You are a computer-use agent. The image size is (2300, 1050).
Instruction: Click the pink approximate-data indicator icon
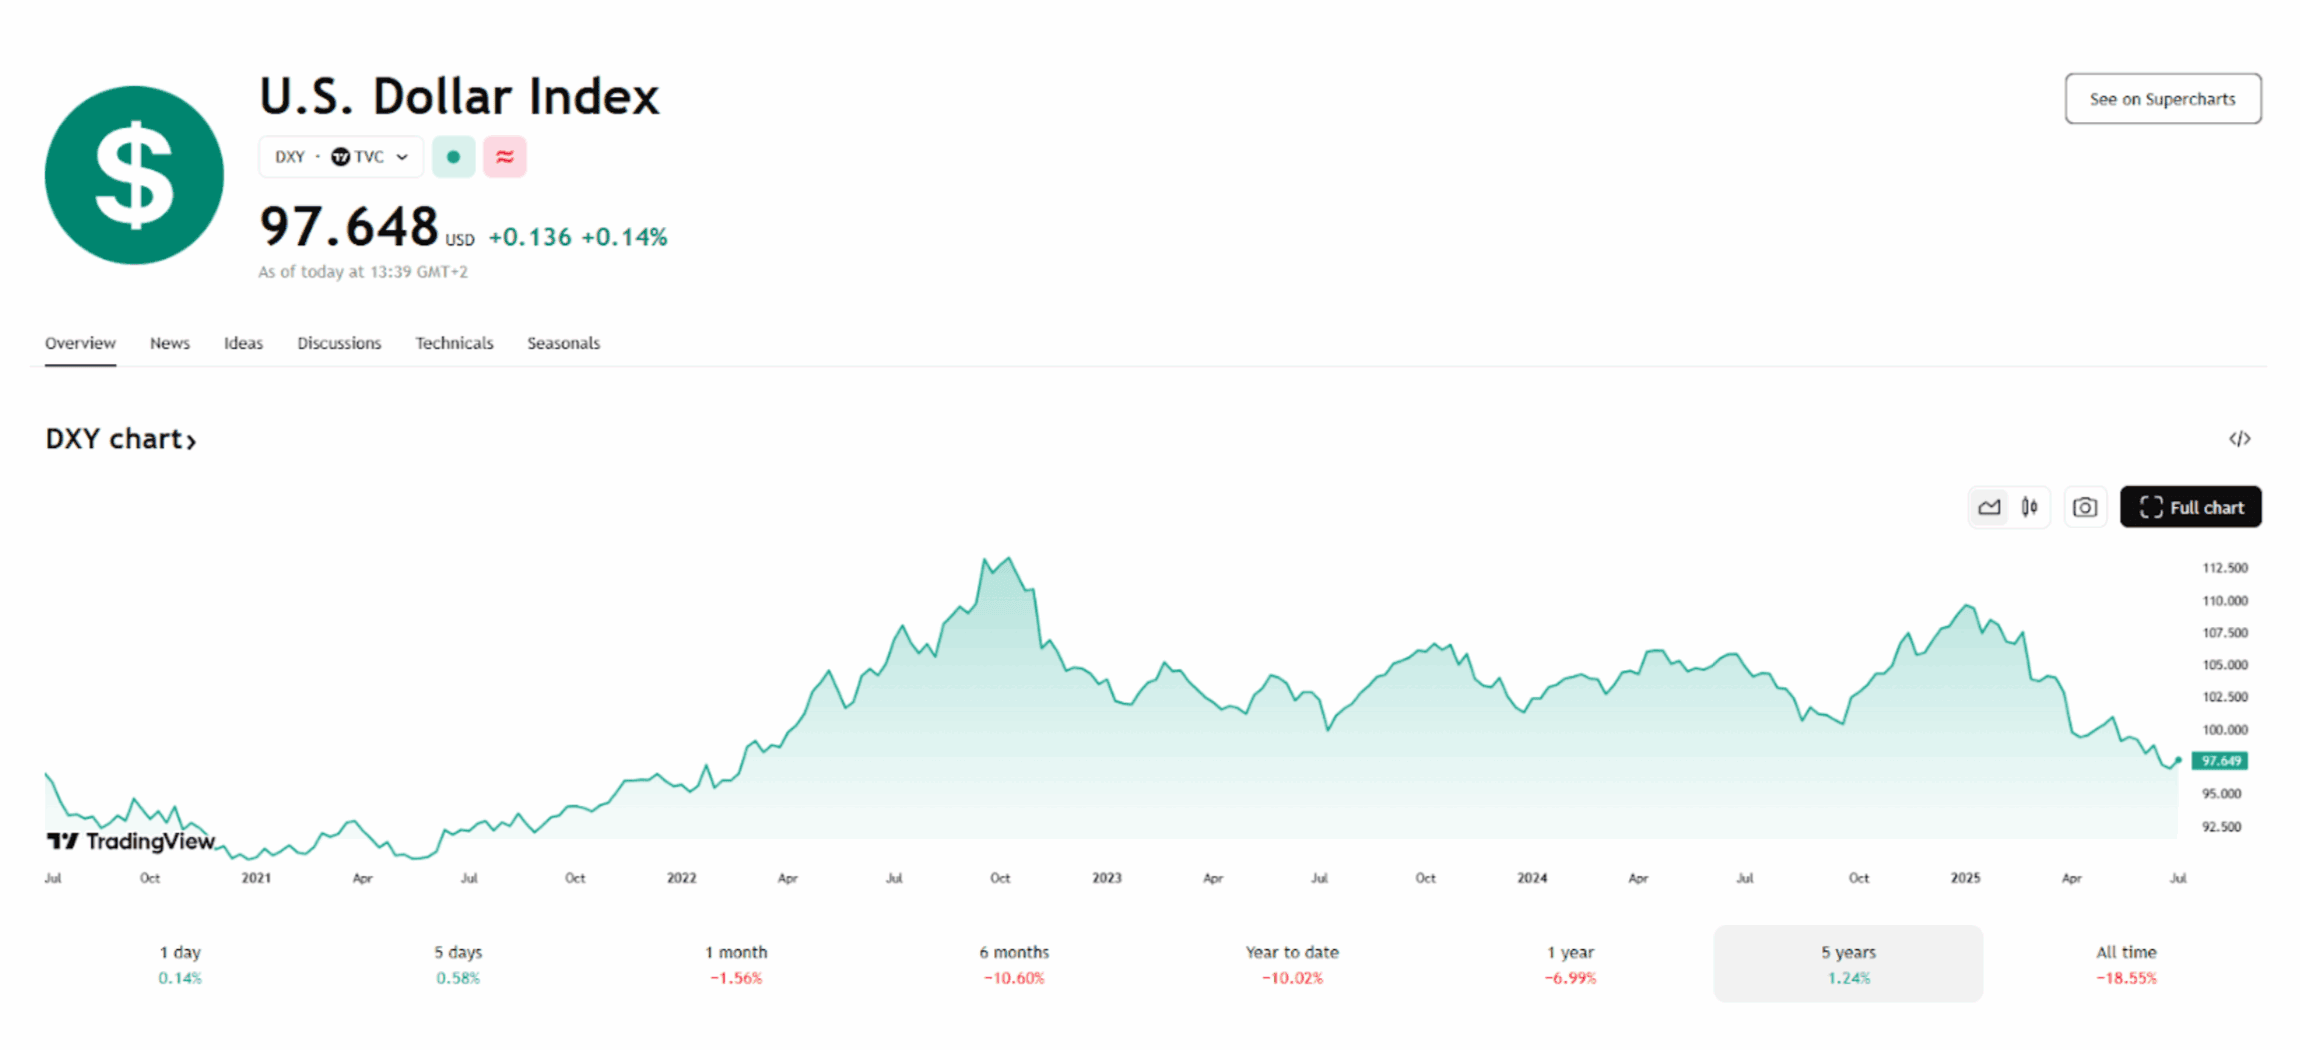(x=505, y=157)
